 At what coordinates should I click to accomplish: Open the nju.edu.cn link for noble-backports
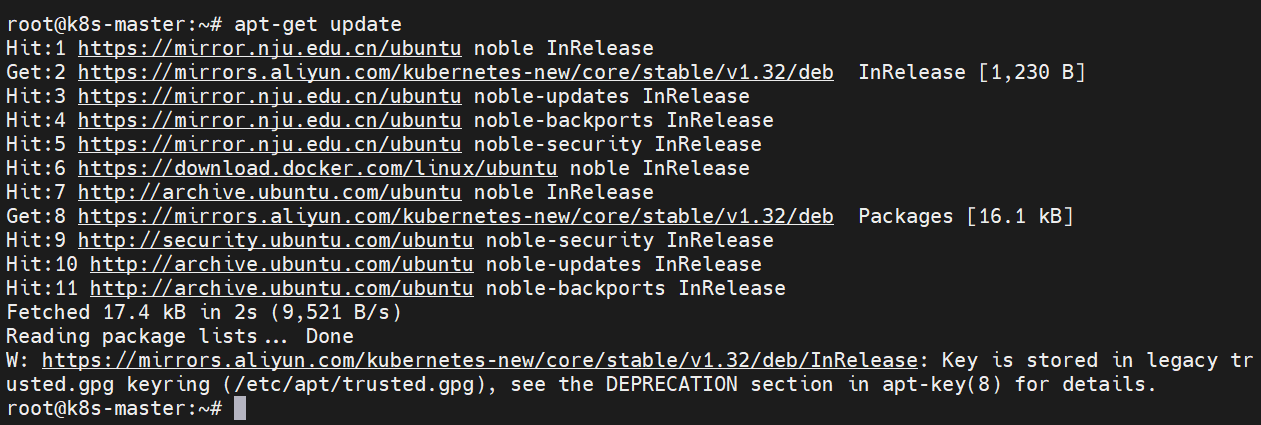(x=269, y=120)
